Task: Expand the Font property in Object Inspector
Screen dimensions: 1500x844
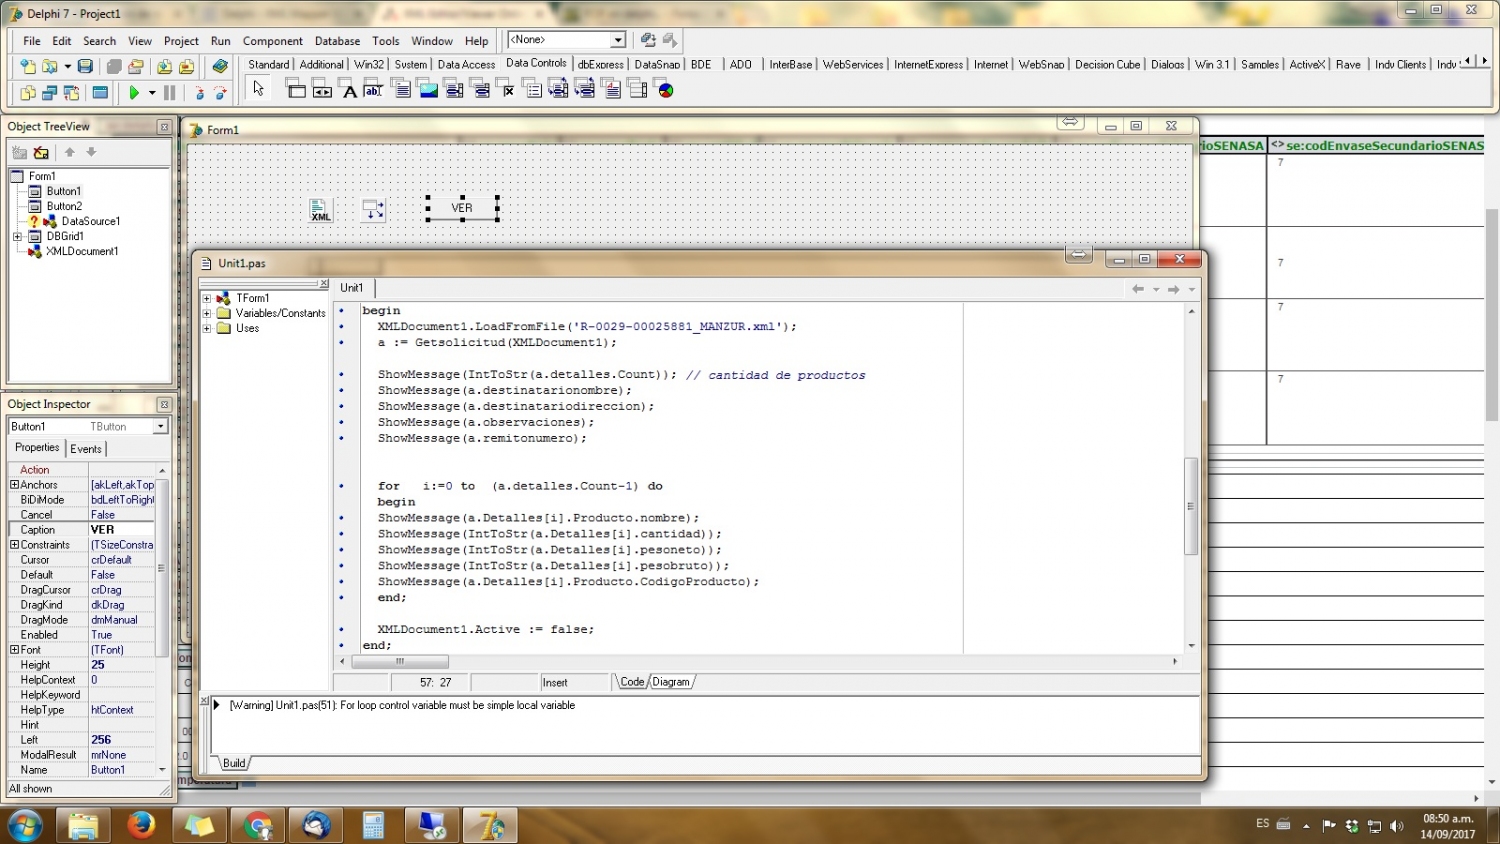Action: pyautogui.click(x=14, y=650)
